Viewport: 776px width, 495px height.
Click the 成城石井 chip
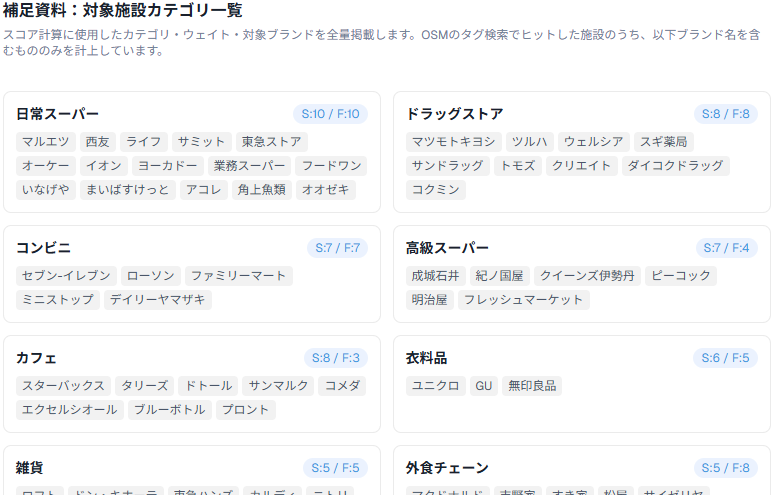pyautogui.click(x=436, y=276)
